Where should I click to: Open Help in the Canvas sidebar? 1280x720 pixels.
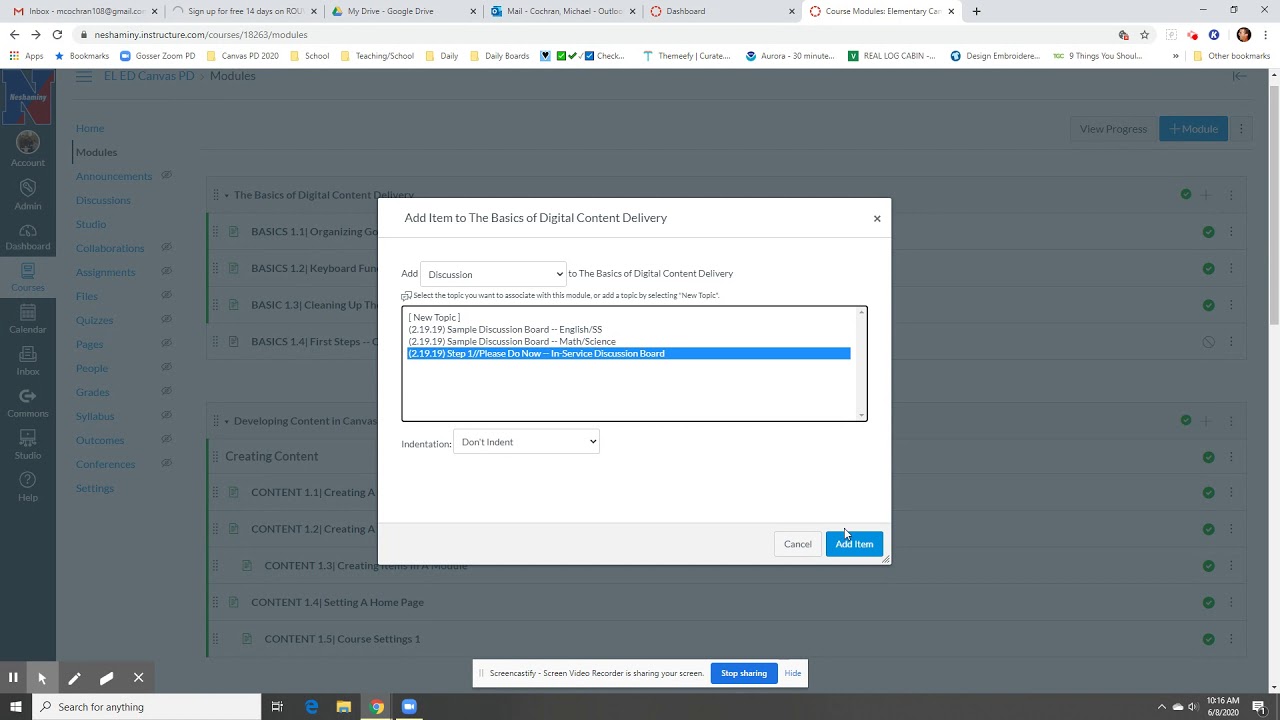pos(28,487)
